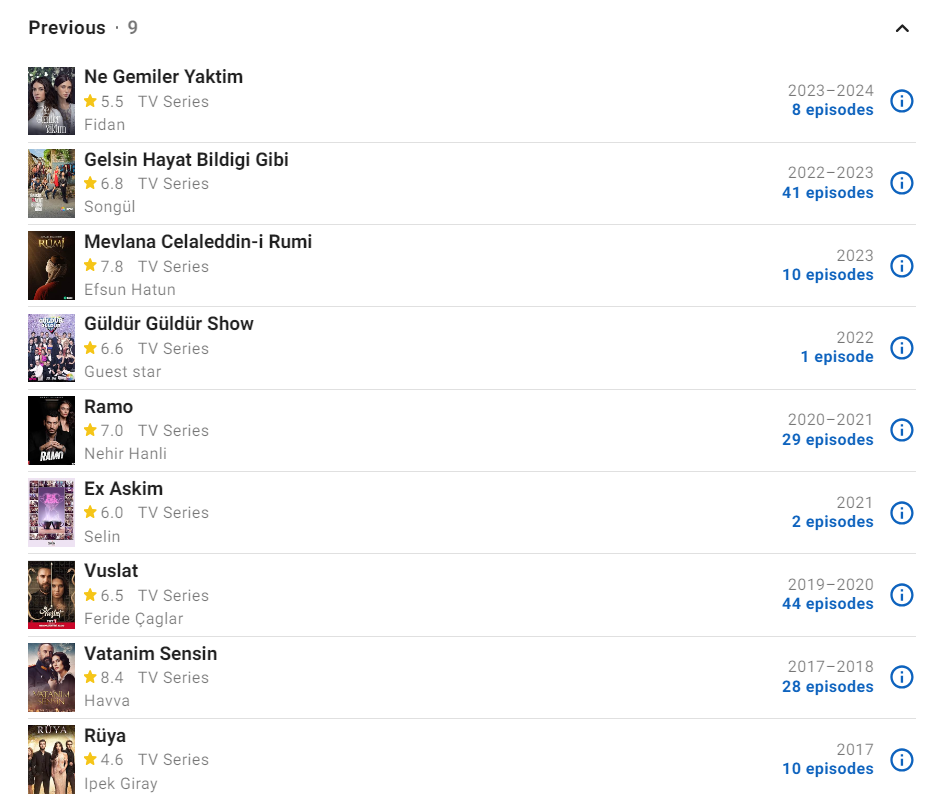Open info icon for Ne Gemiler Yaktim

pyautogui.click(x=901, y=101)
